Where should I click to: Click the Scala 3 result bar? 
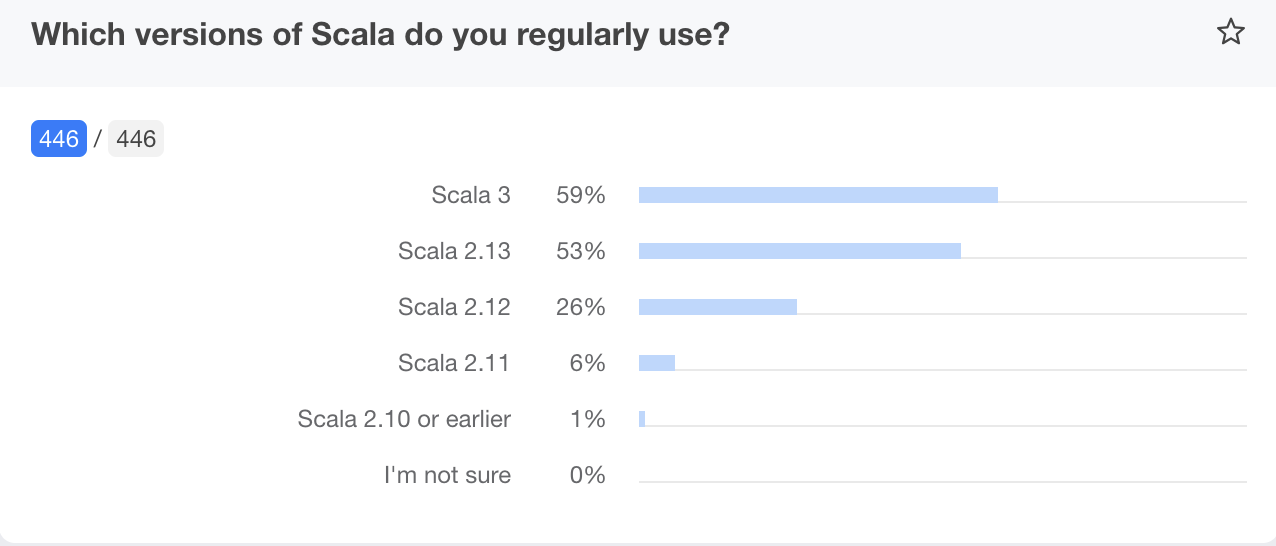818,195
